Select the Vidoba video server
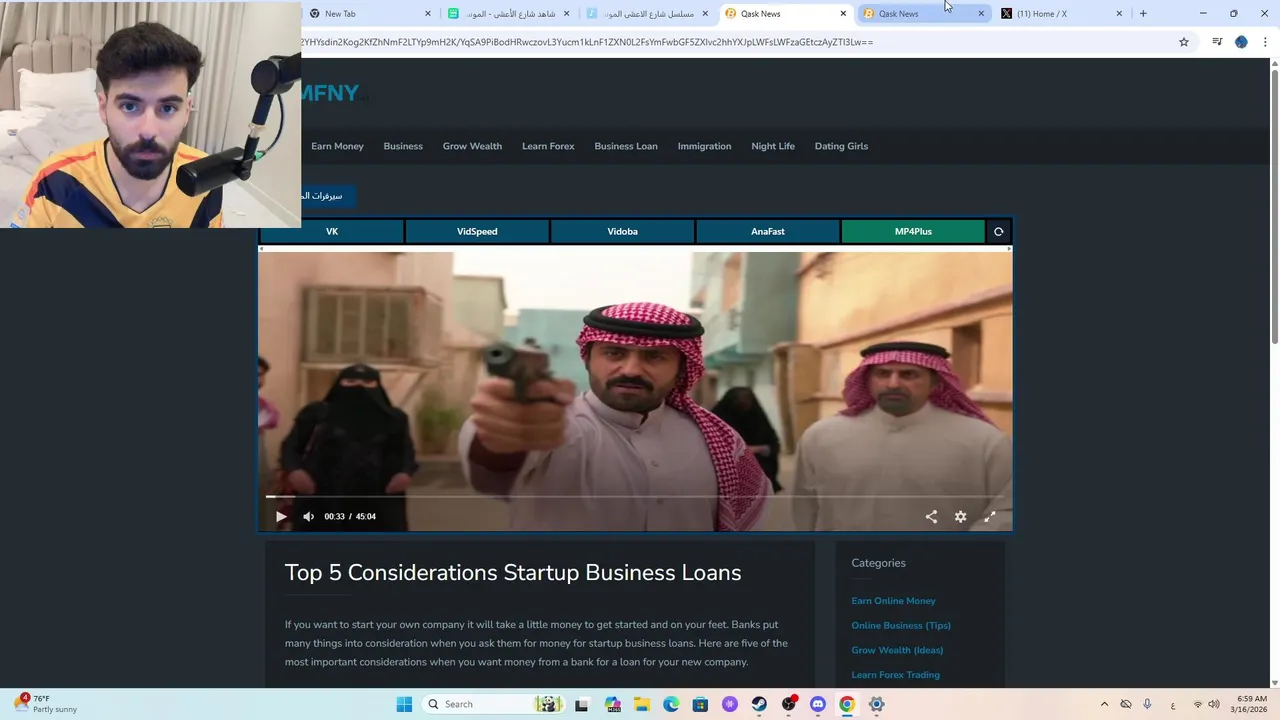The height and width of the screenshot is (720, 1280). 622,232
